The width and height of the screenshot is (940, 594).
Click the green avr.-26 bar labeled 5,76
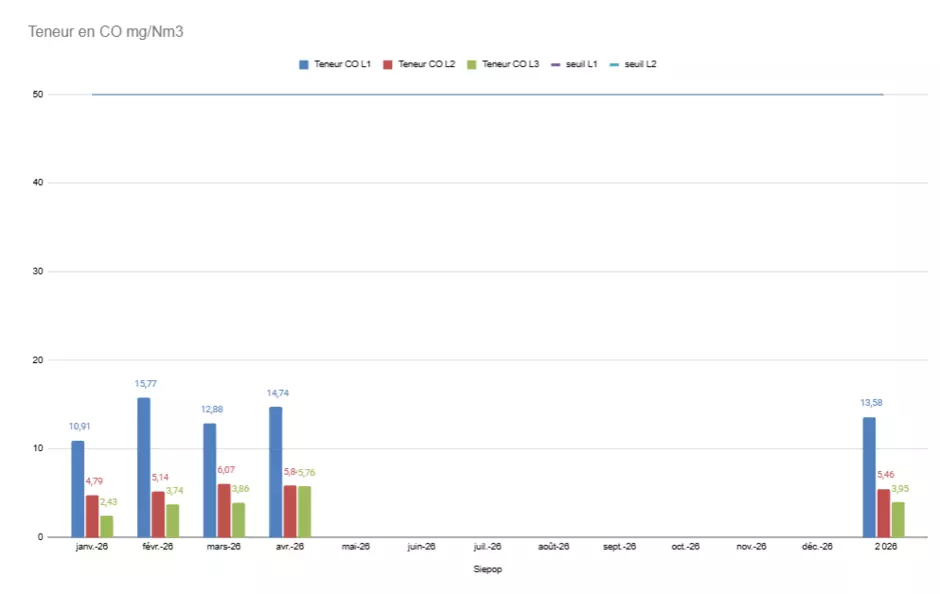point(305,512)
